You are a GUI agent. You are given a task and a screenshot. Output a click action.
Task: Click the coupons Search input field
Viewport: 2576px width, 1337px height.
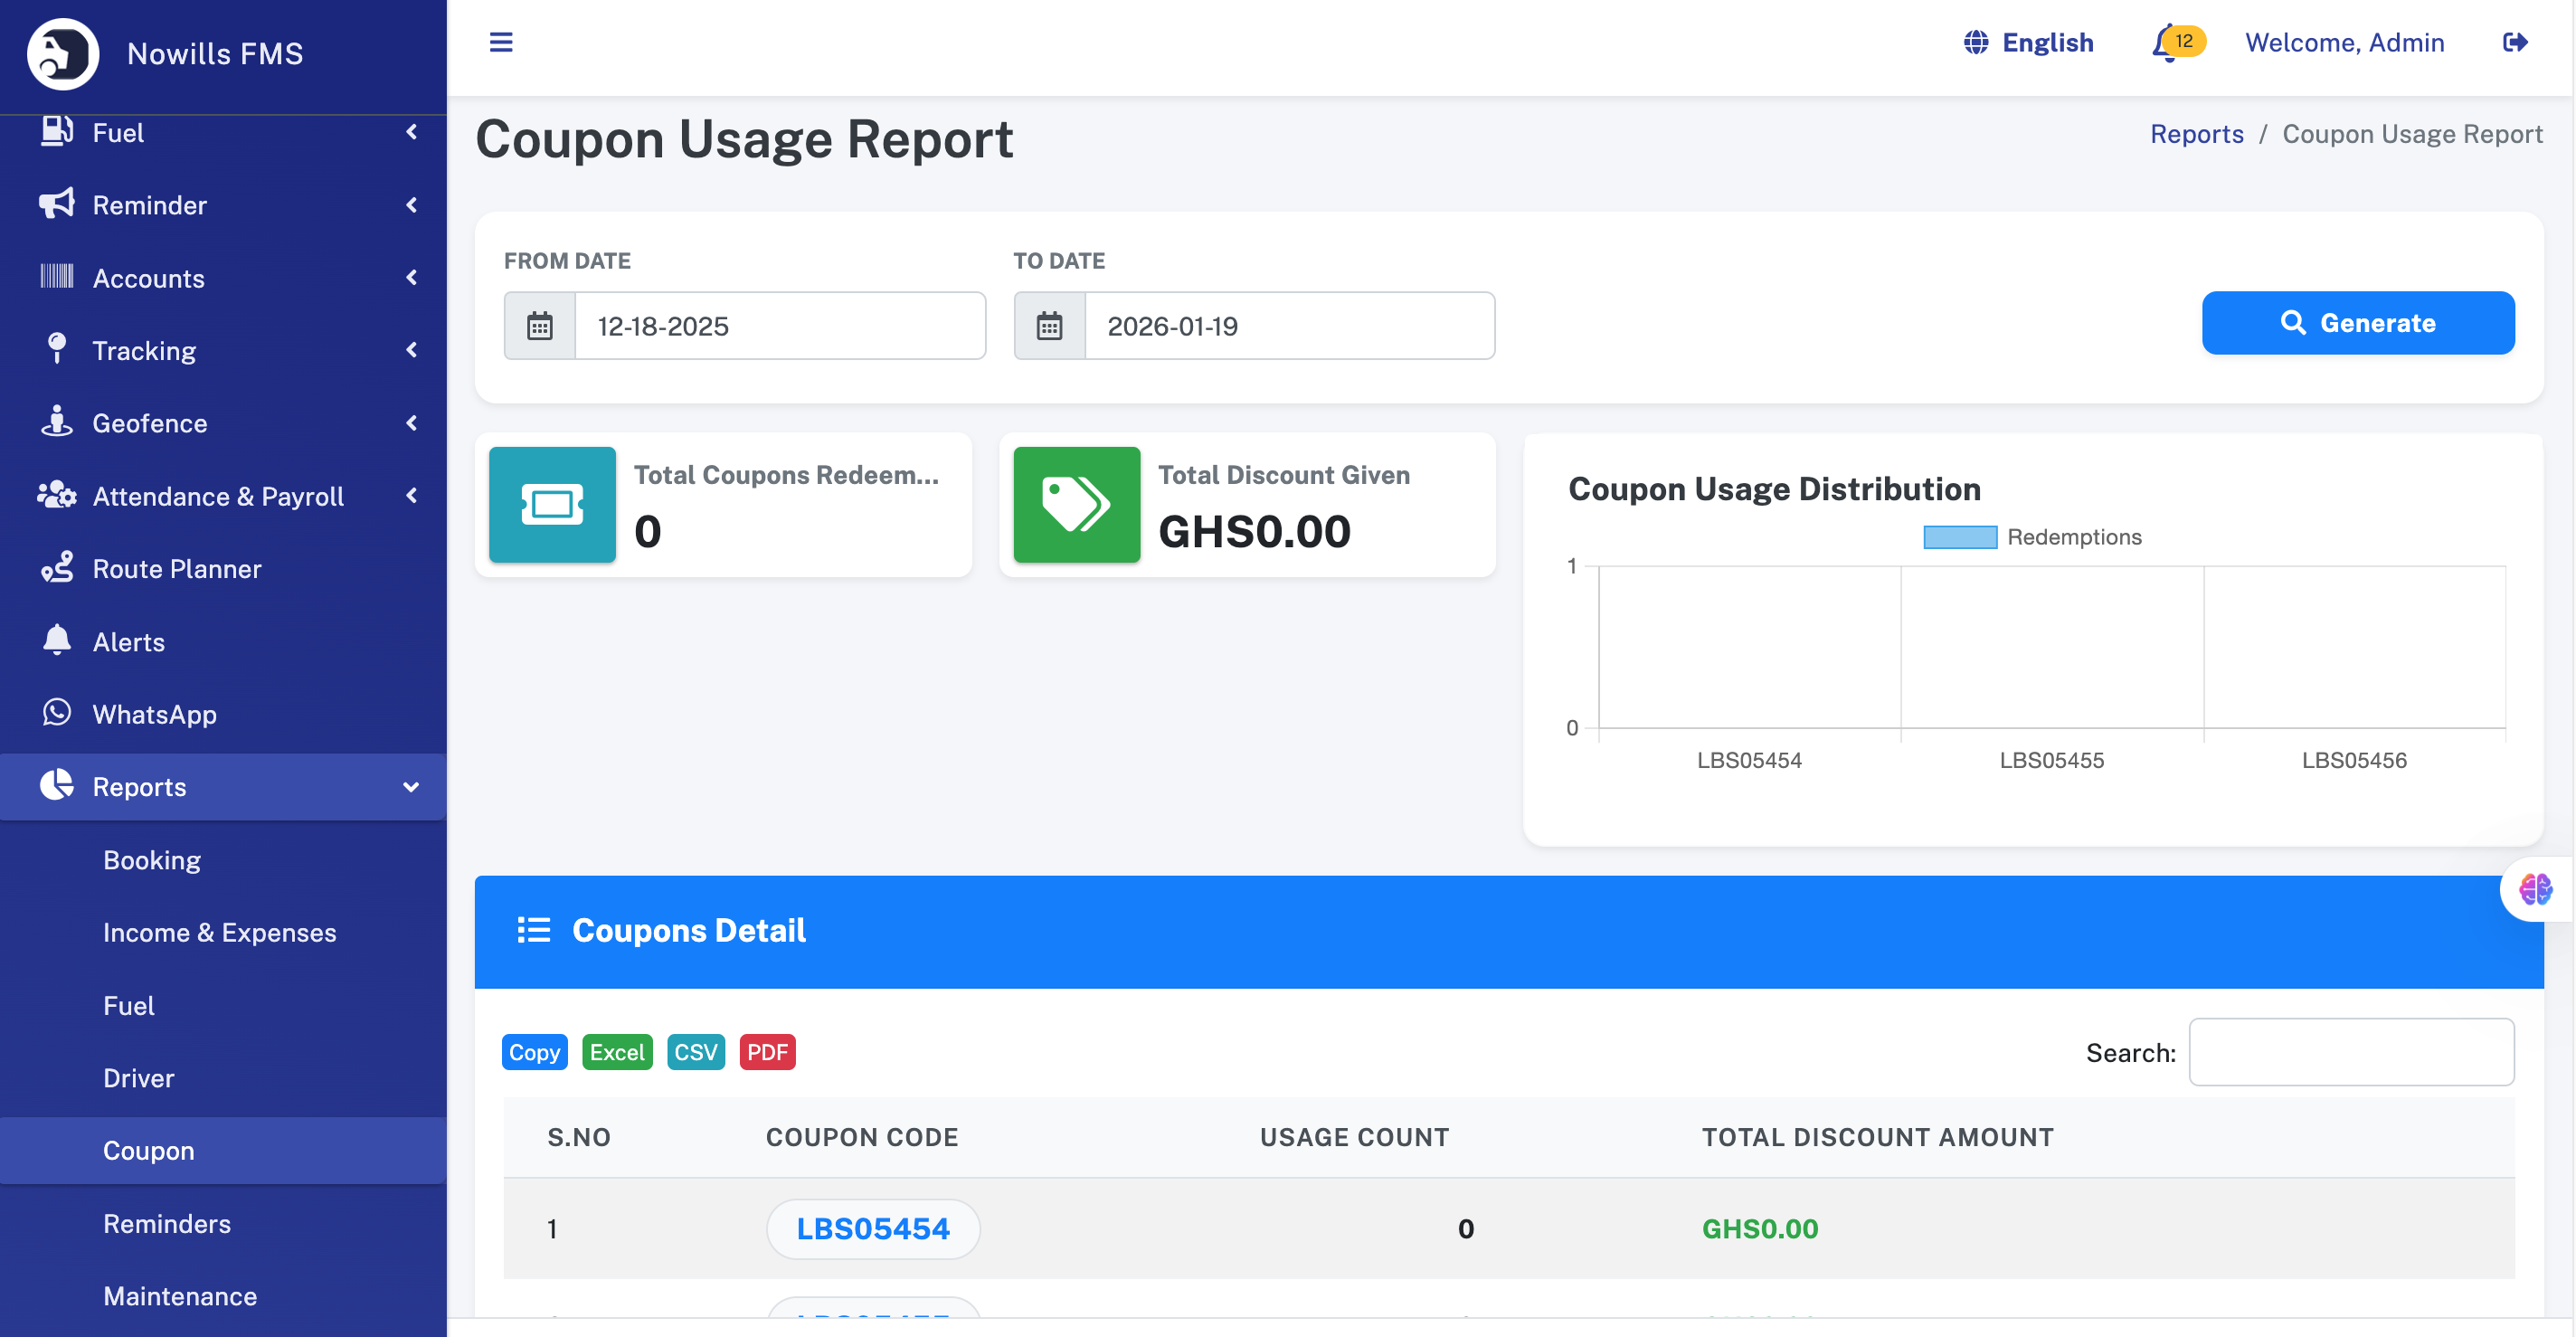coord(2350,1052)
